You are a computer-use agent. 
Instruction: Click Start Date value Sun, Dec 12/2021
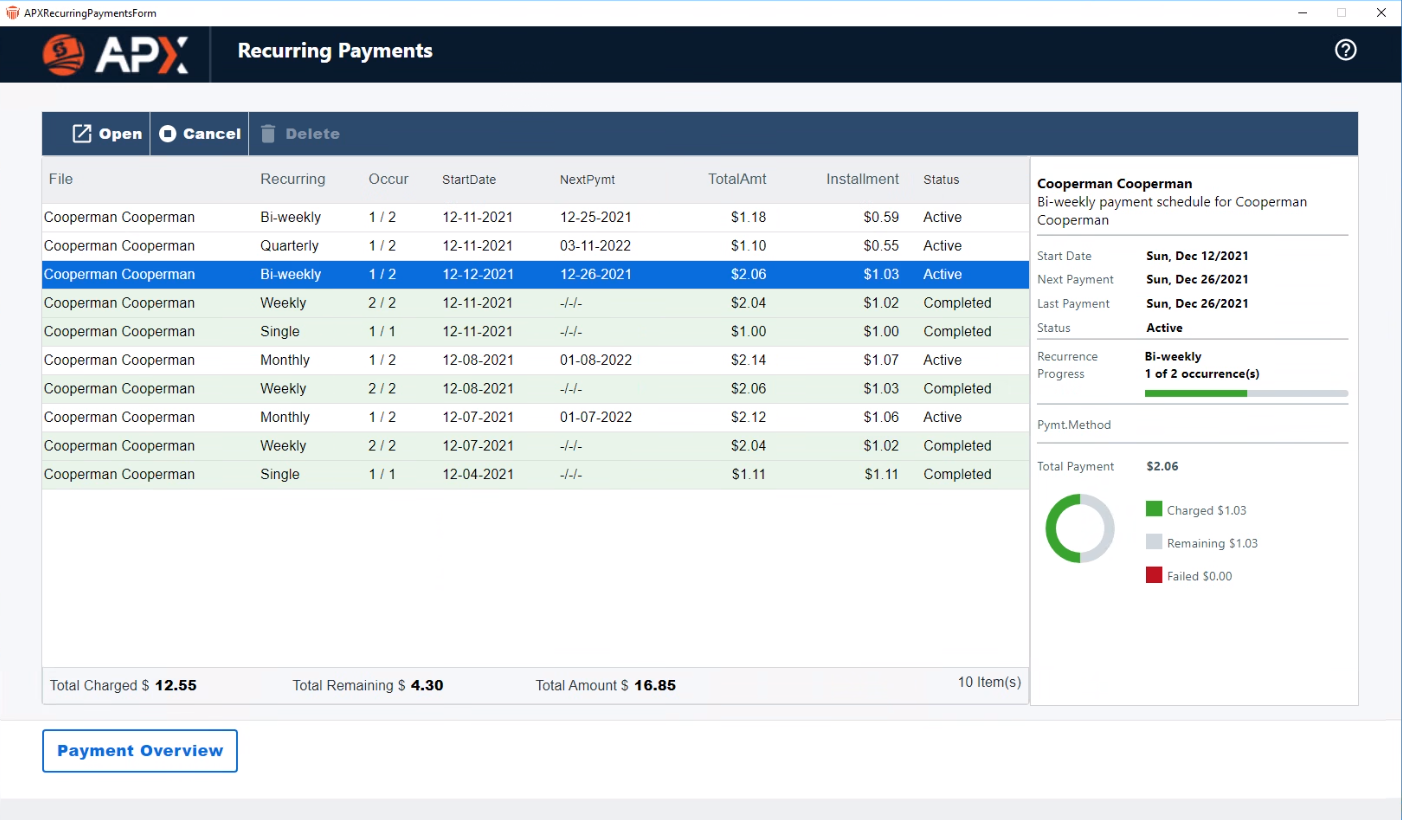pyautogui.click(x=1197, y=256)
